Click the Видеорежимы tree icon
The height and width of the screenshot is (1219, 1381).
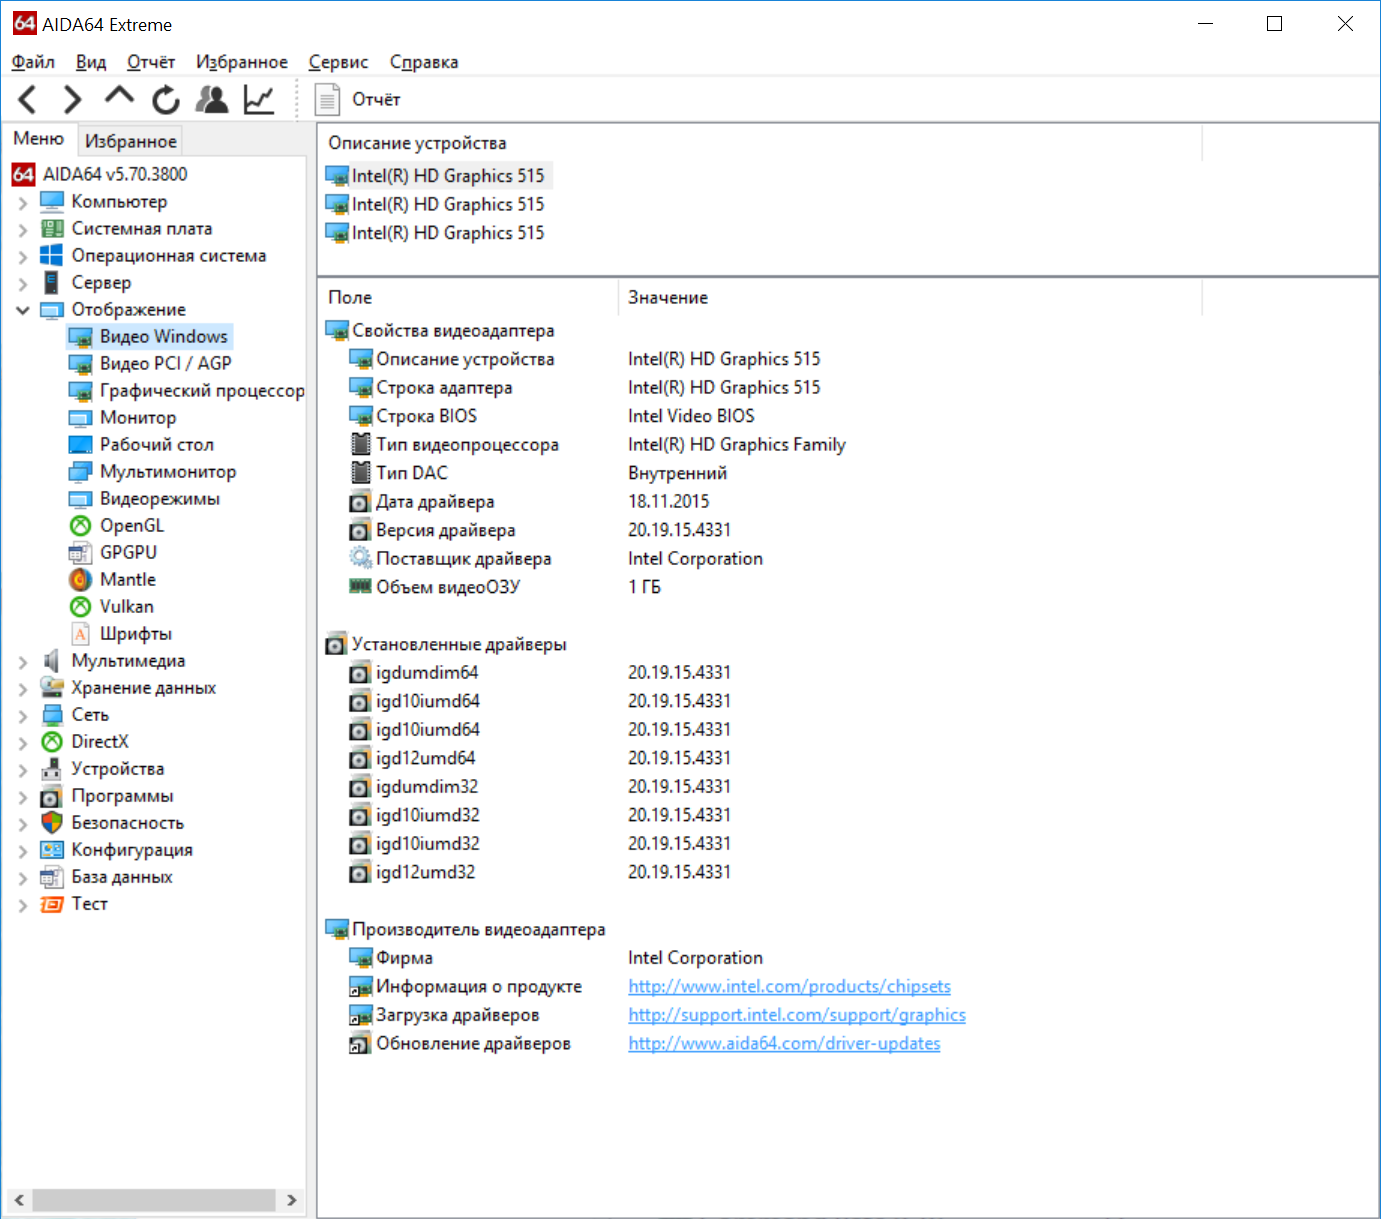click(x=81, y=499)
